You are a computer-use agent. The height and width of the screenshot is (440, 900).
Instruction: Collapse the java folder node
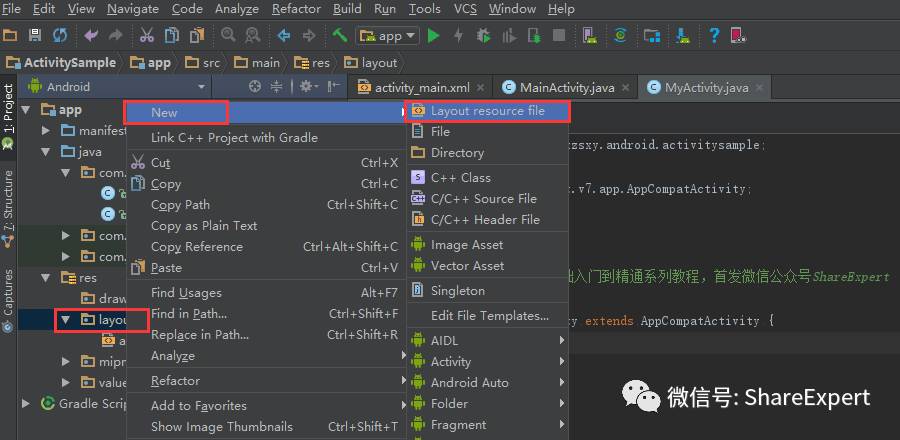pyautogui.click(x=46, y=152)
